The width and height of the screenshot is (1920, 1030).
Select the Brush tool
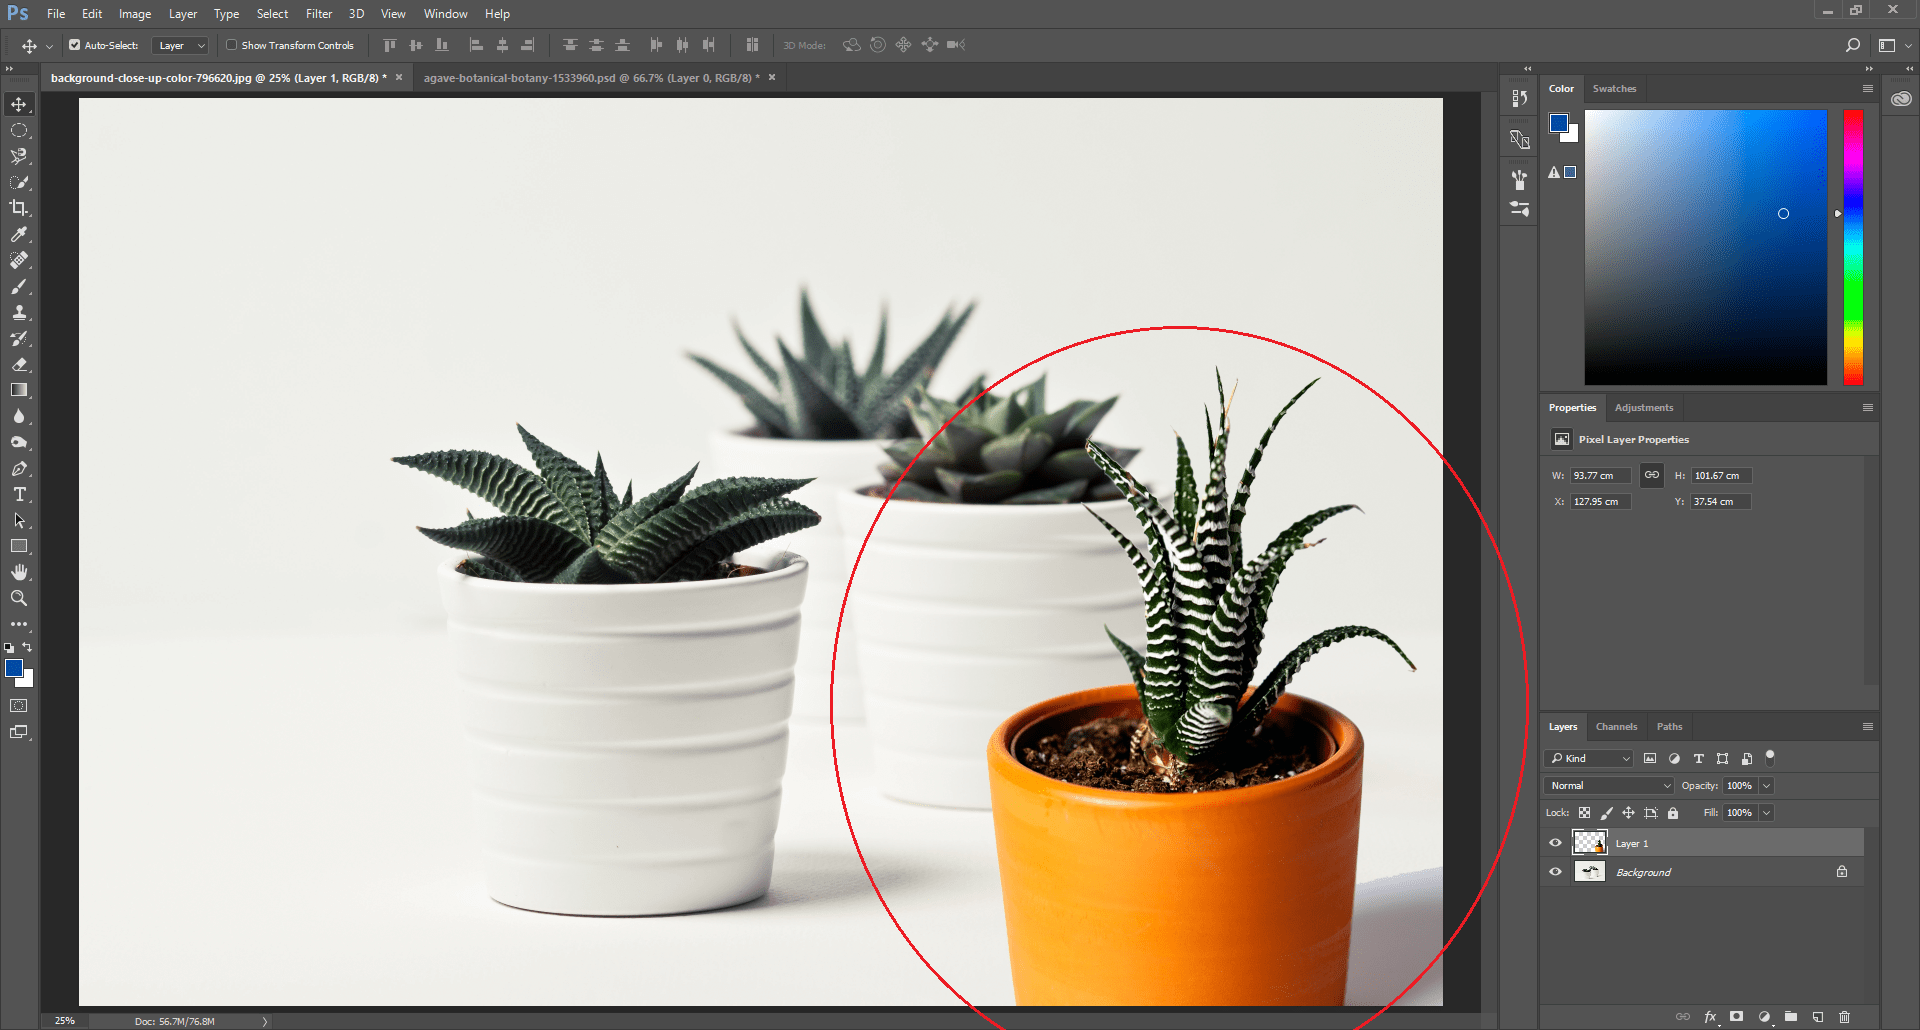(x=19, y=286)
